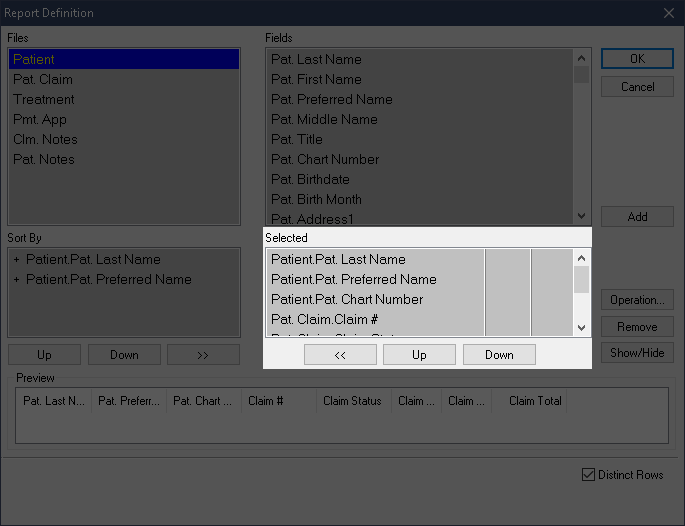Select Pat. Claim in Files list

click(43, 79)
